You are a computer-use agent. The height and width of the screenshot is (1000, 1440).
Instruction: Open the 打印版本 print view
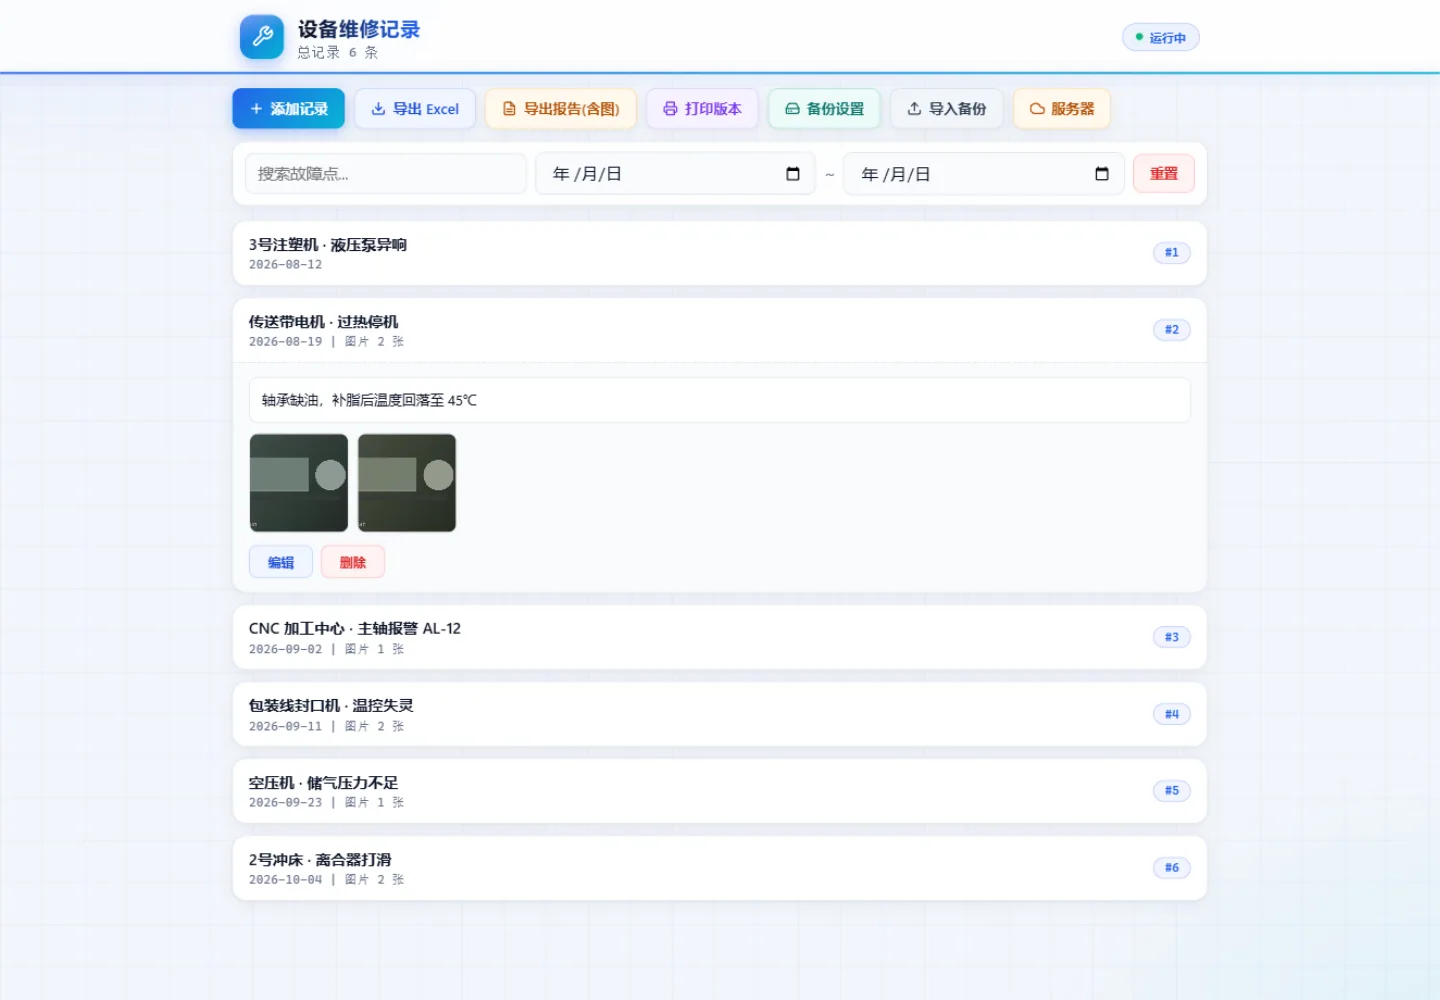pyautogui.click(x=702, y=109)
